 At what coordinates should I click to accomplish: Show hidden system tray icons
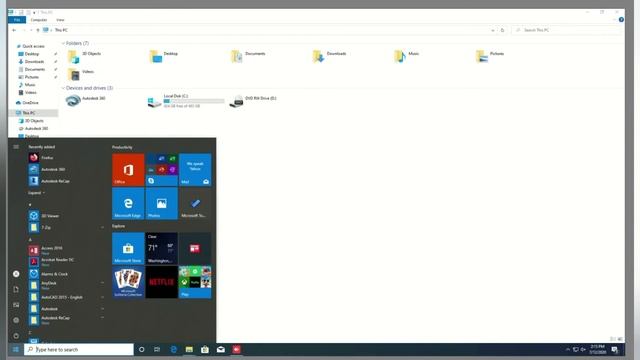(568, 349)
